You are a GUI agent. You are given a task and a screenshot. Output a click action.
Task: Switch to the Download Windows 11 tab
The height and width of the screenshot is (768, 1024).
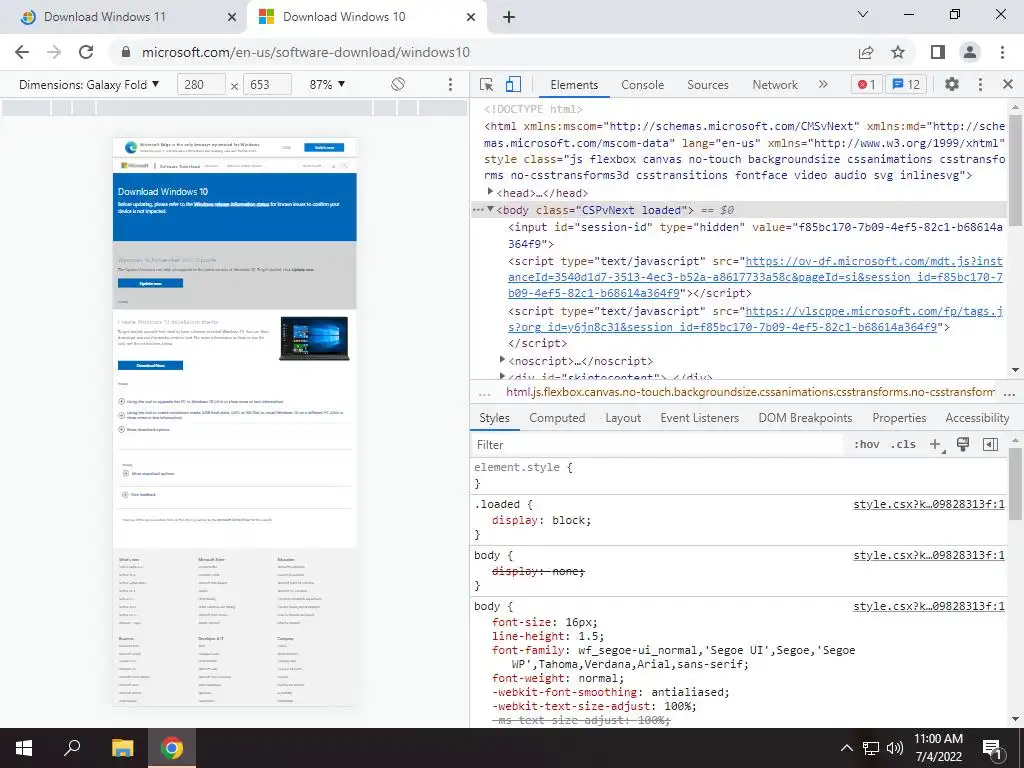[x=104, y=17]
